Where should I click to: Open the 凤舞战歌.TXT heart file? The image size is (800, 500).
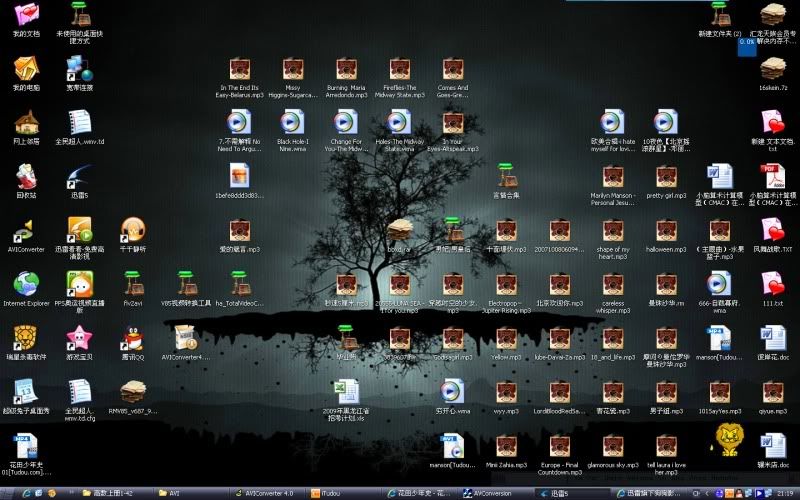pyautogui.click(x=773, y=230)
